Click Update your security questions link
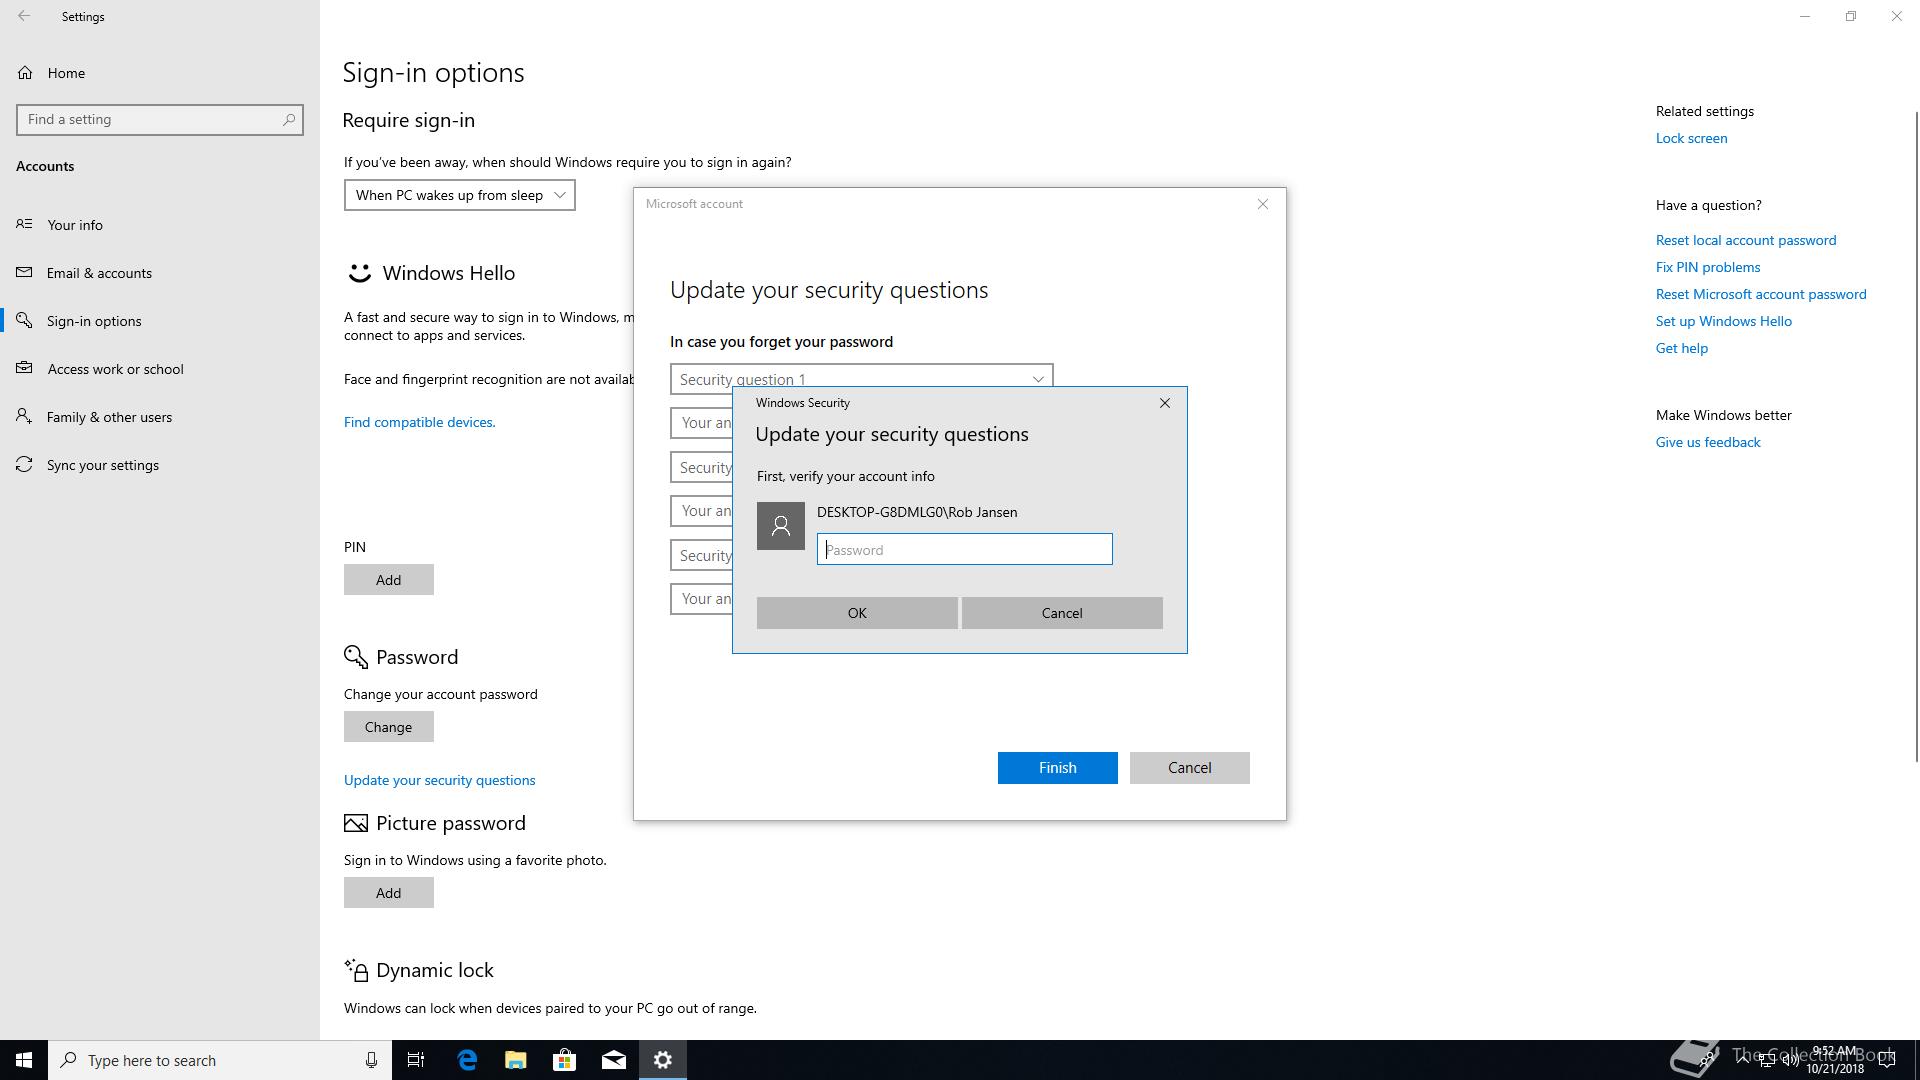Viewport: 1920px width, 1080px height. click(x=439, y=780)
